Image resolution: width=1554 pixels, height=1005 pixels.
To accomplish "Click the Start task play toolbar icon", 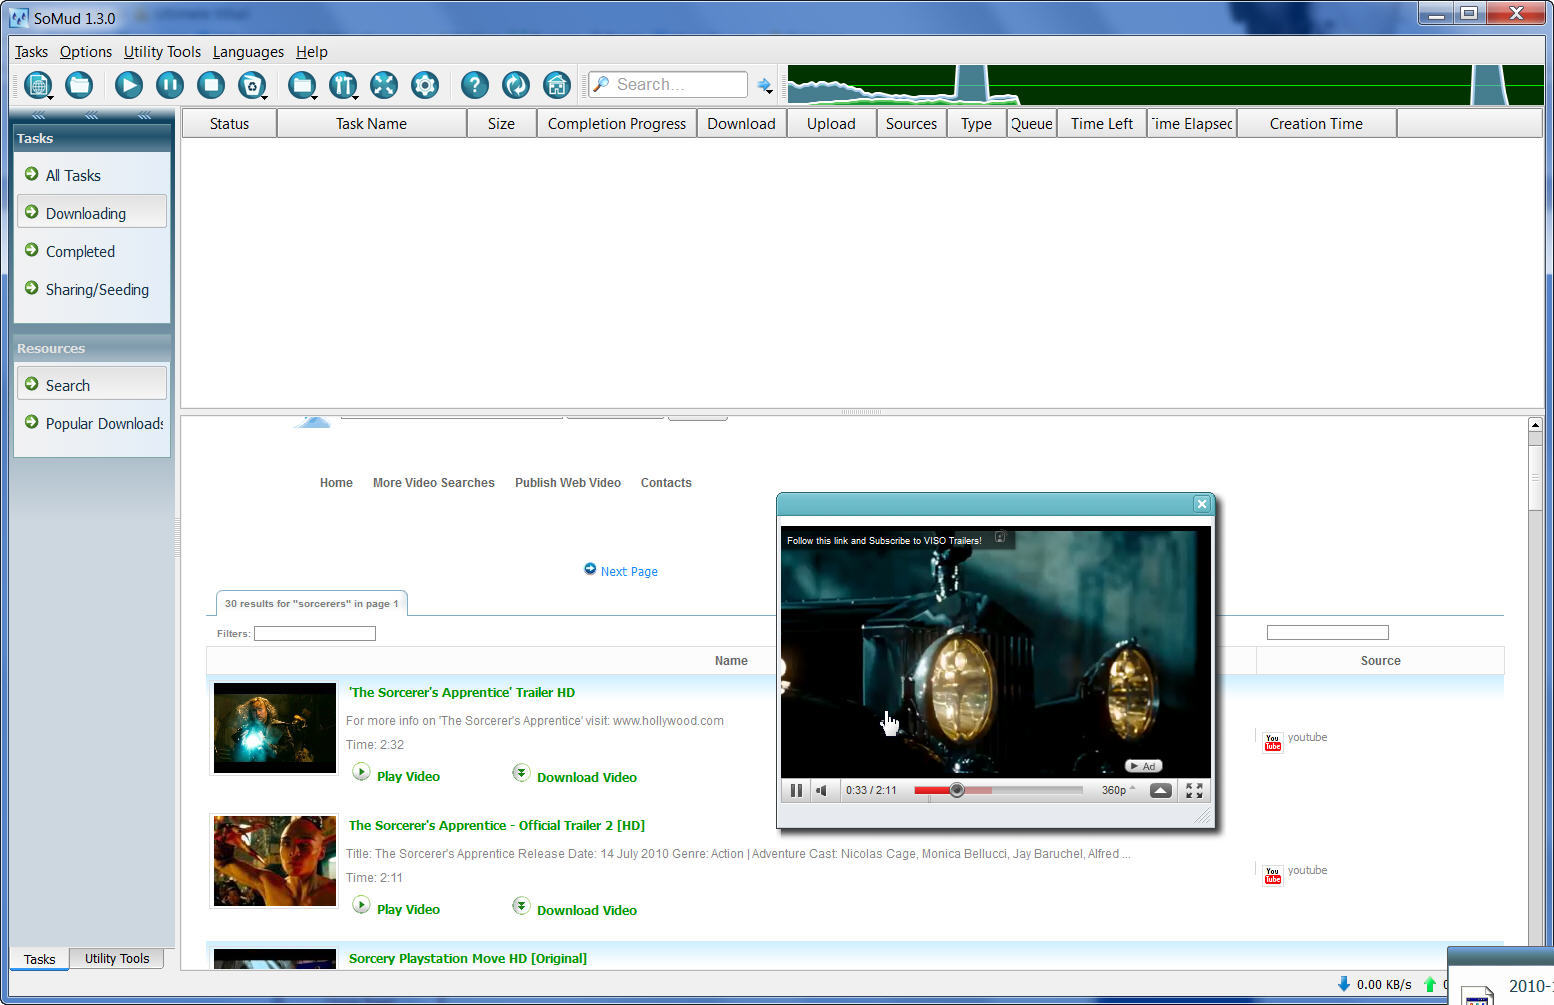I will [128, 85].
